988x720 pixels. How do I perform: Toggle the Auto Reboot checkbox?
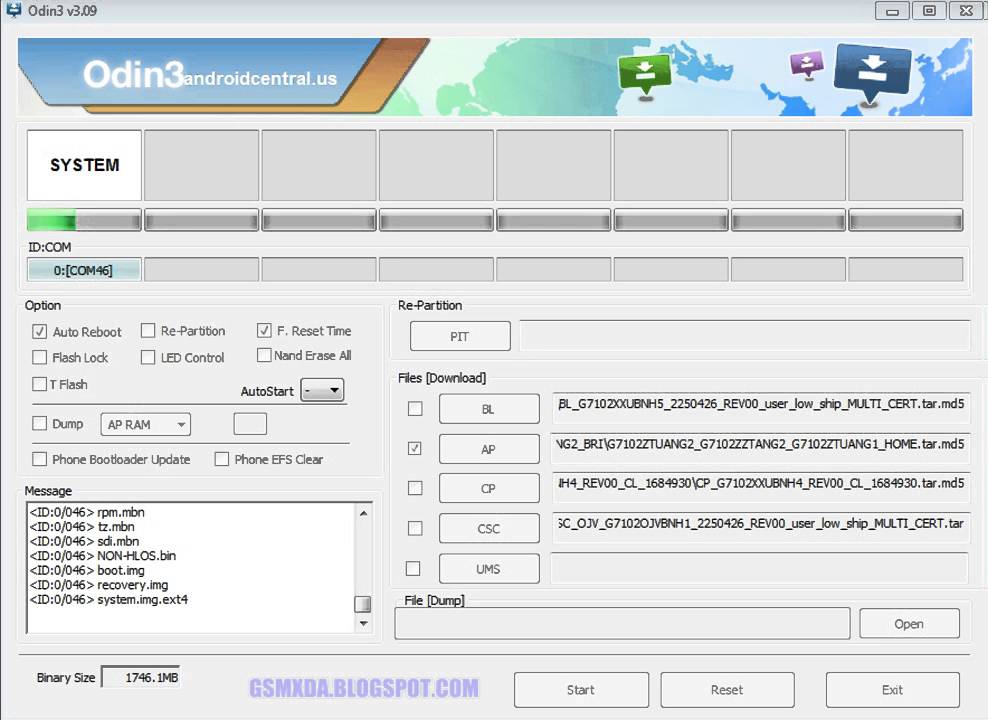pyautogui.click(x=40, y=331)
